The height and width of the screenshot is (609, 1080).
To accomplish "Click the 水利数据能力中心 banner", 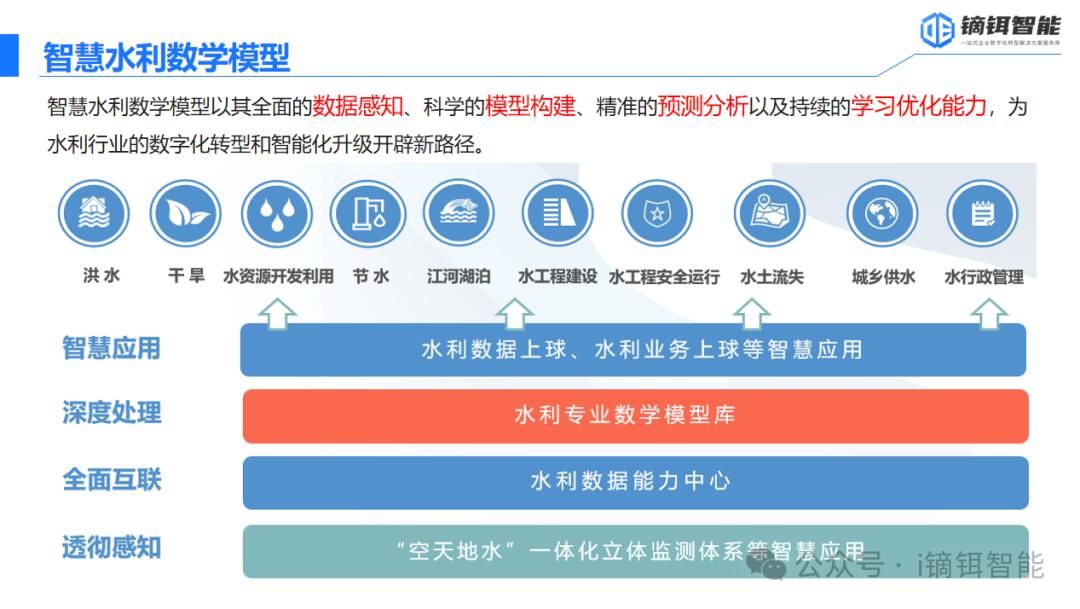I will click(633, 483).
